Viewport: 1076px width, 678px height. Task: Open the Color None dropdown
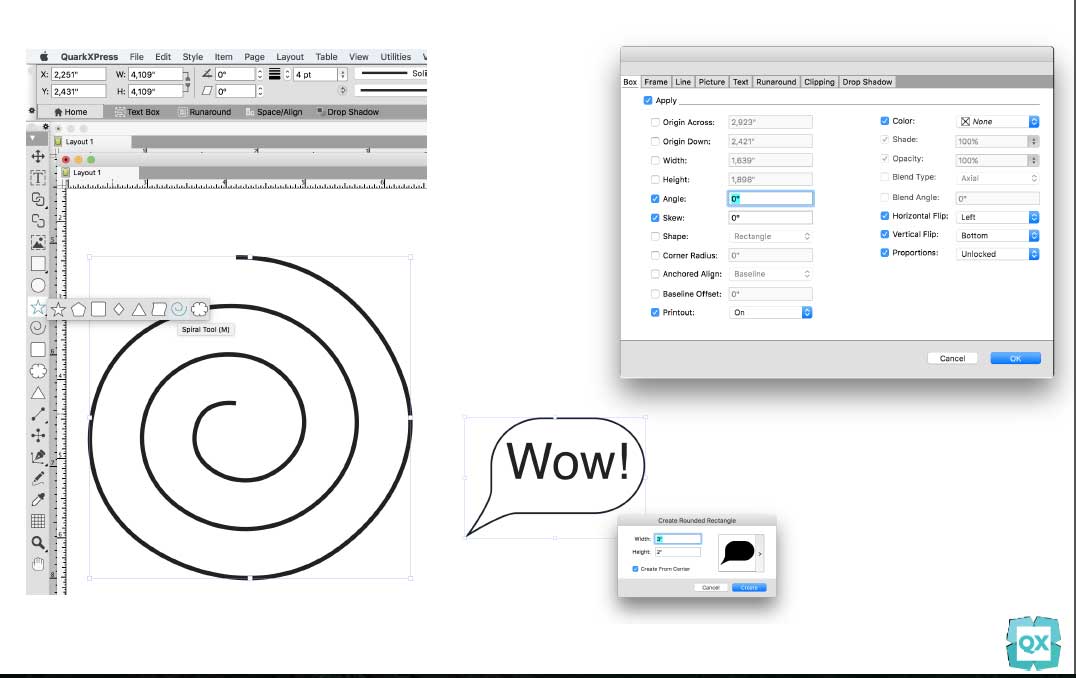[997, 121]
